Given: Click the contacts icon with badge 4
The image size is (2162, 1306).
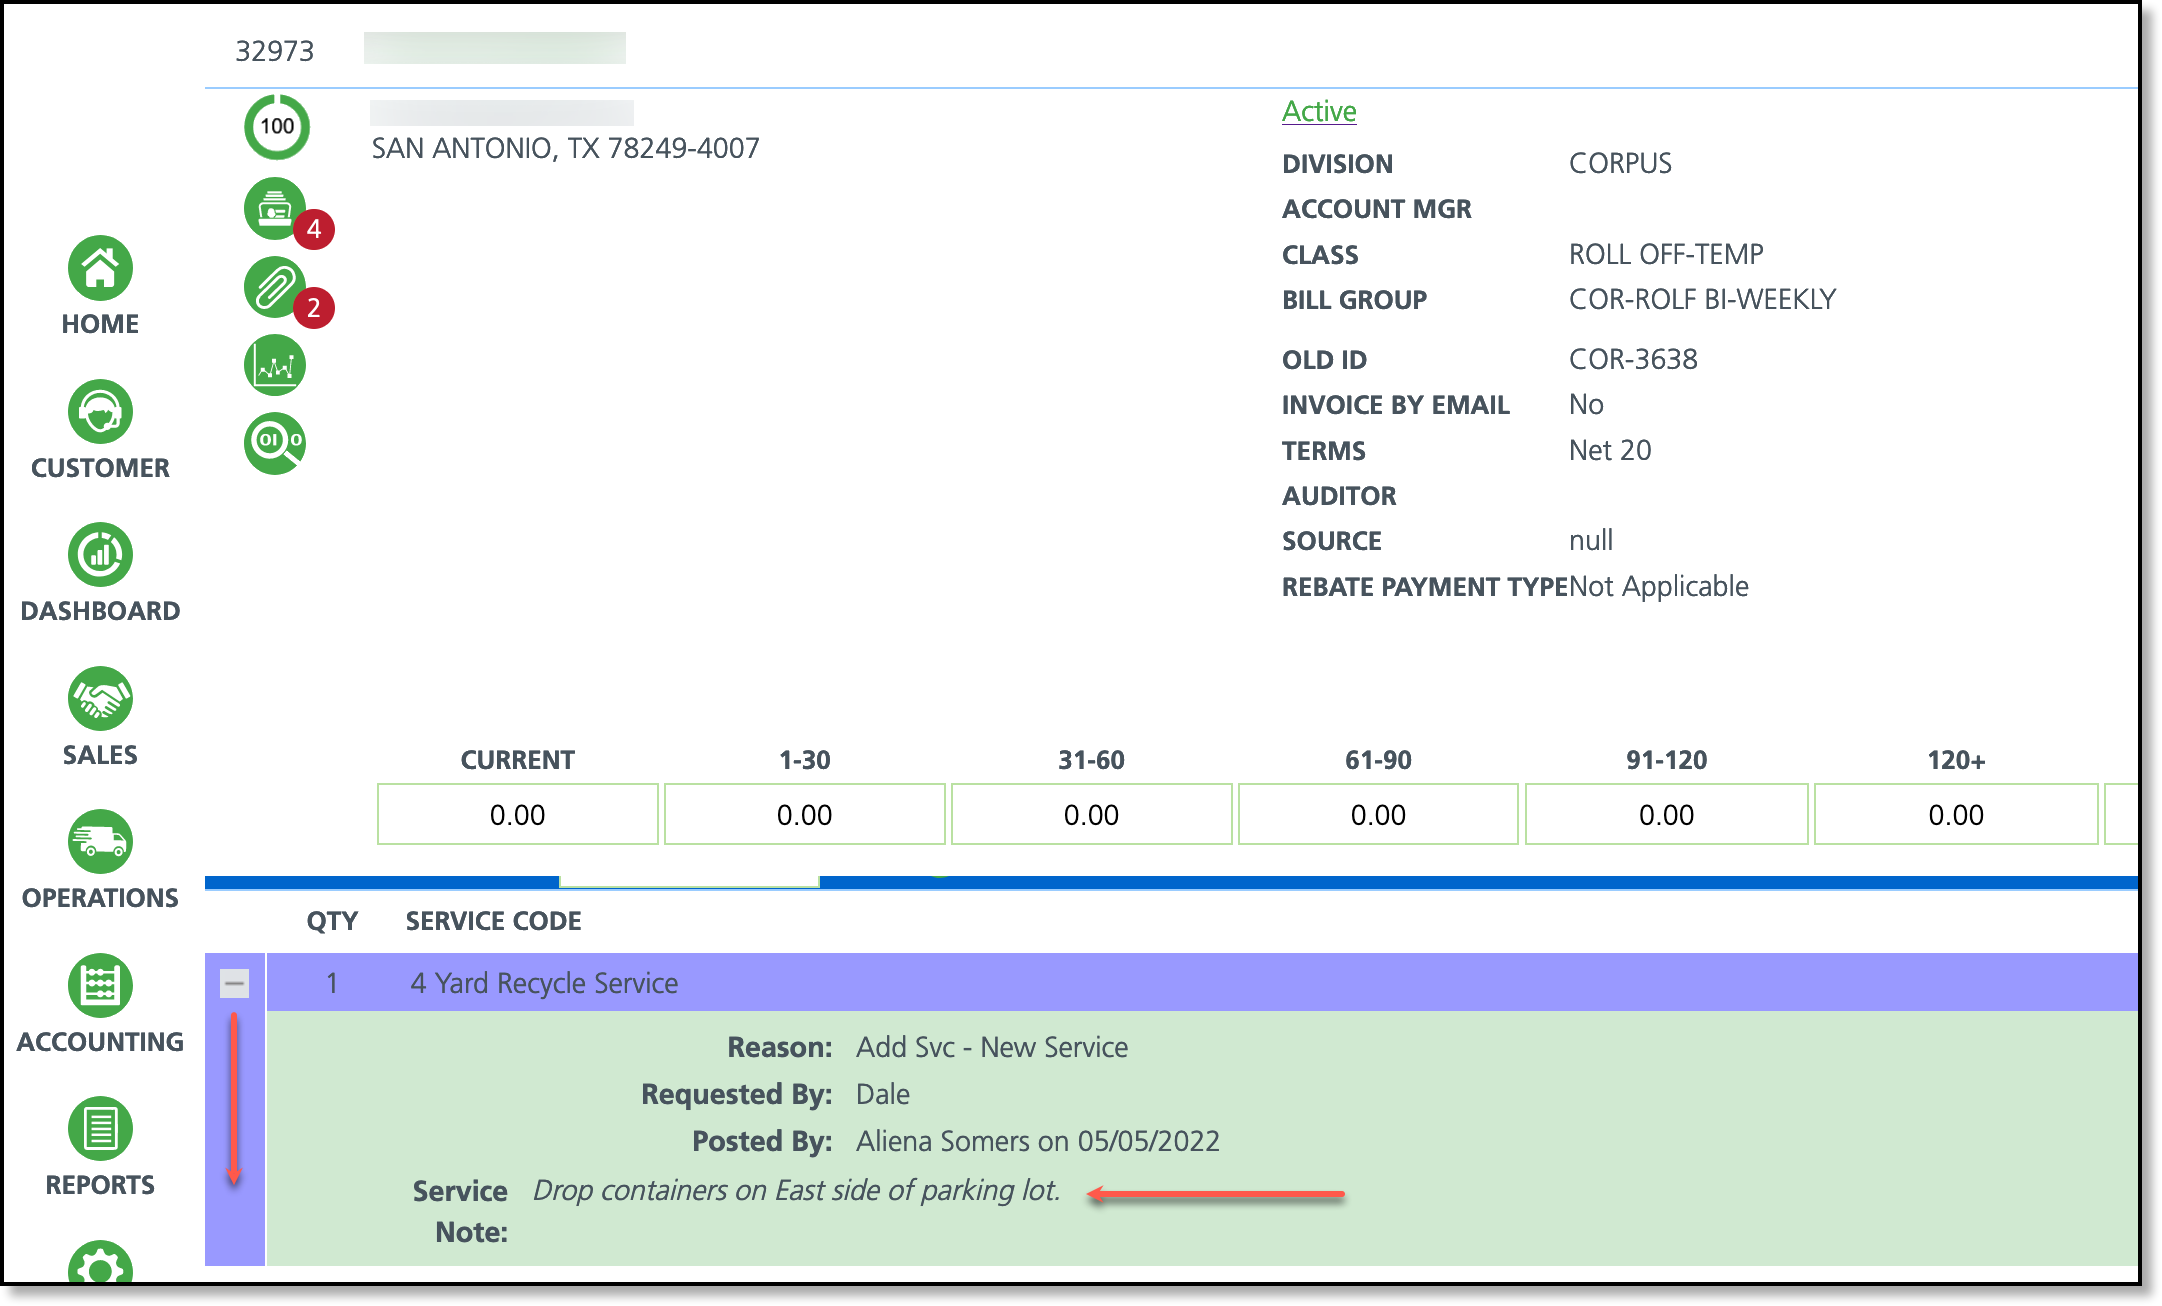Looking at the screenshot, I should point(275,209).
